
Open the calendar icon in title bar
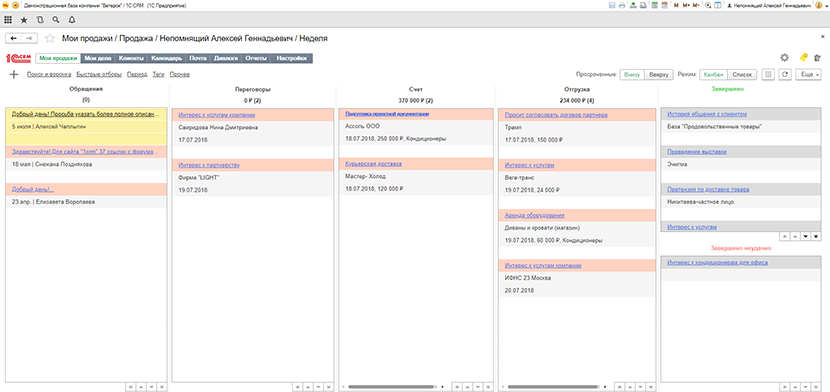[664, 5]
